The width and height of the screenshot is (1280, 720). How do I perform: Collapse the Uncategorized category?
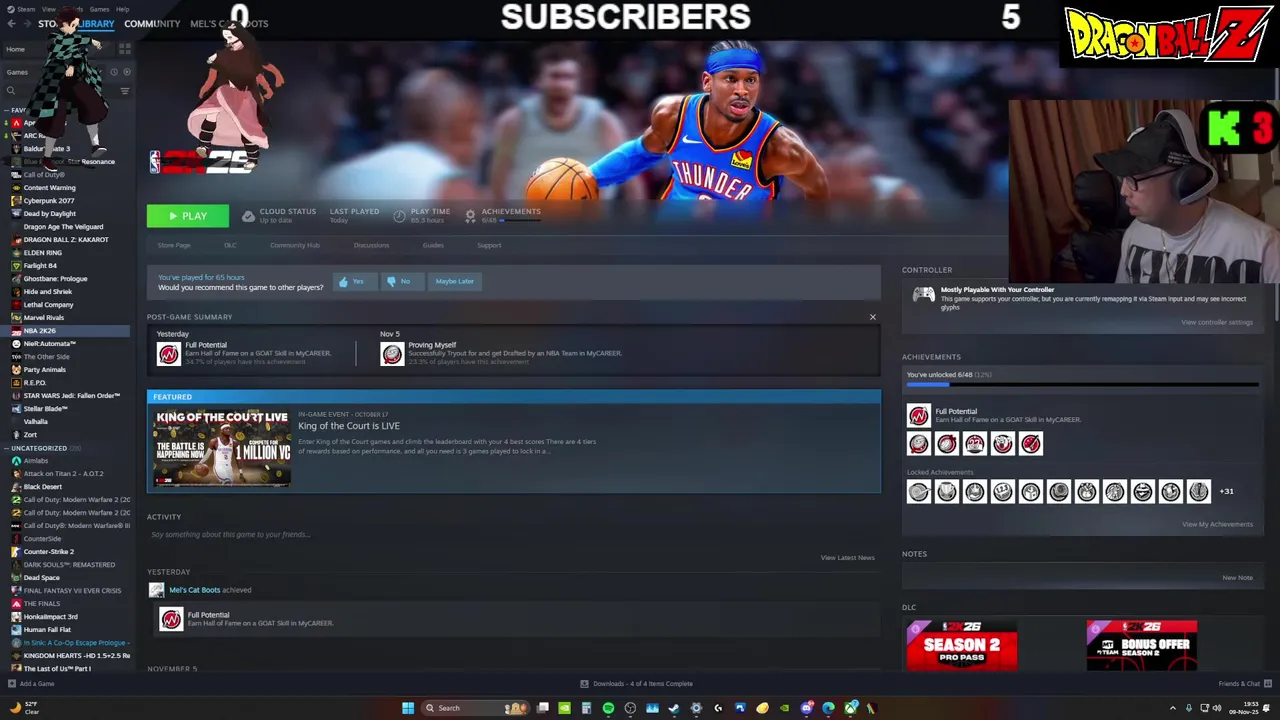(7, 448)
